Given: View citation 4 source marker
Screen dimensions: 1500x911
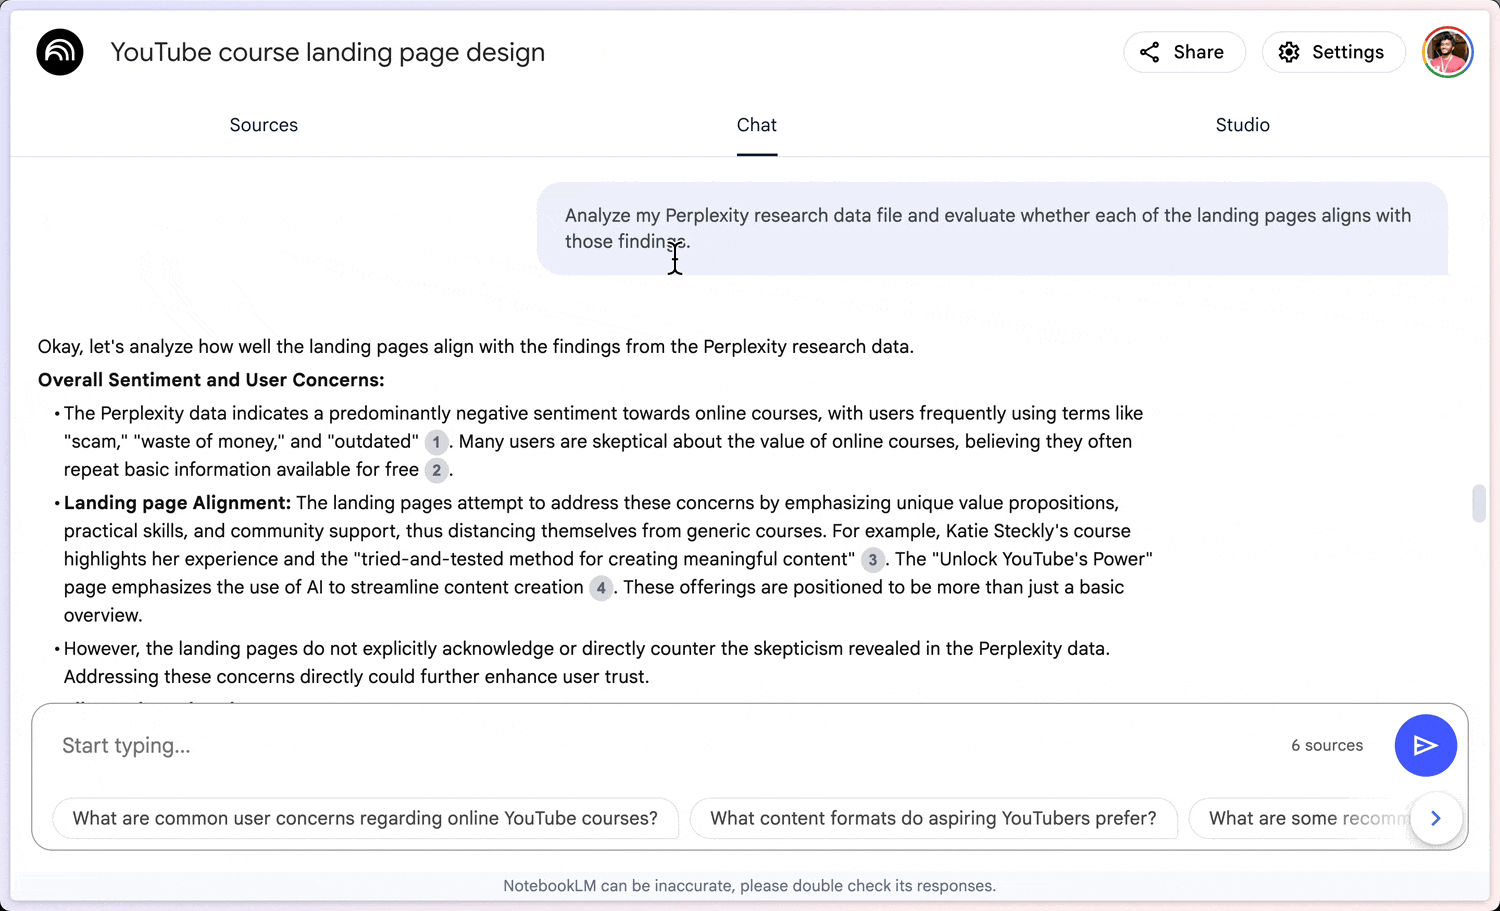Looking at the screenshot, I should [x=600, y=588].
